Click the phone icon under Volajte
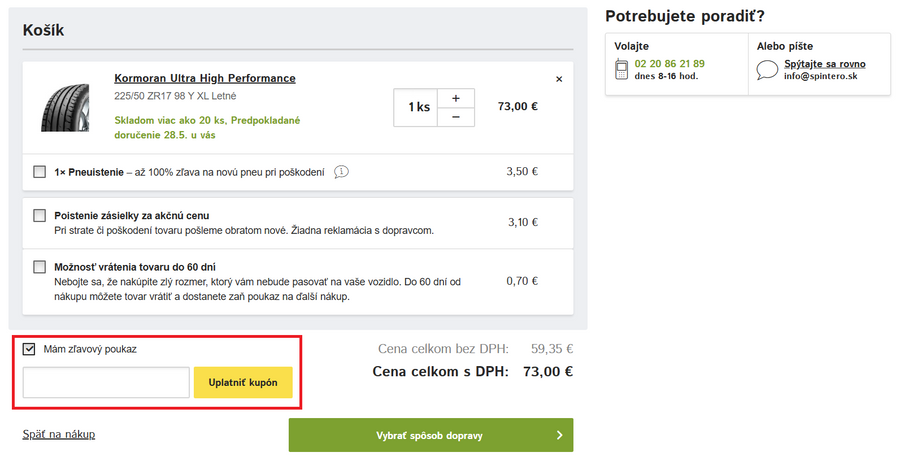The width and height of the screenshot is (900, 461). (x=621, y=69)
